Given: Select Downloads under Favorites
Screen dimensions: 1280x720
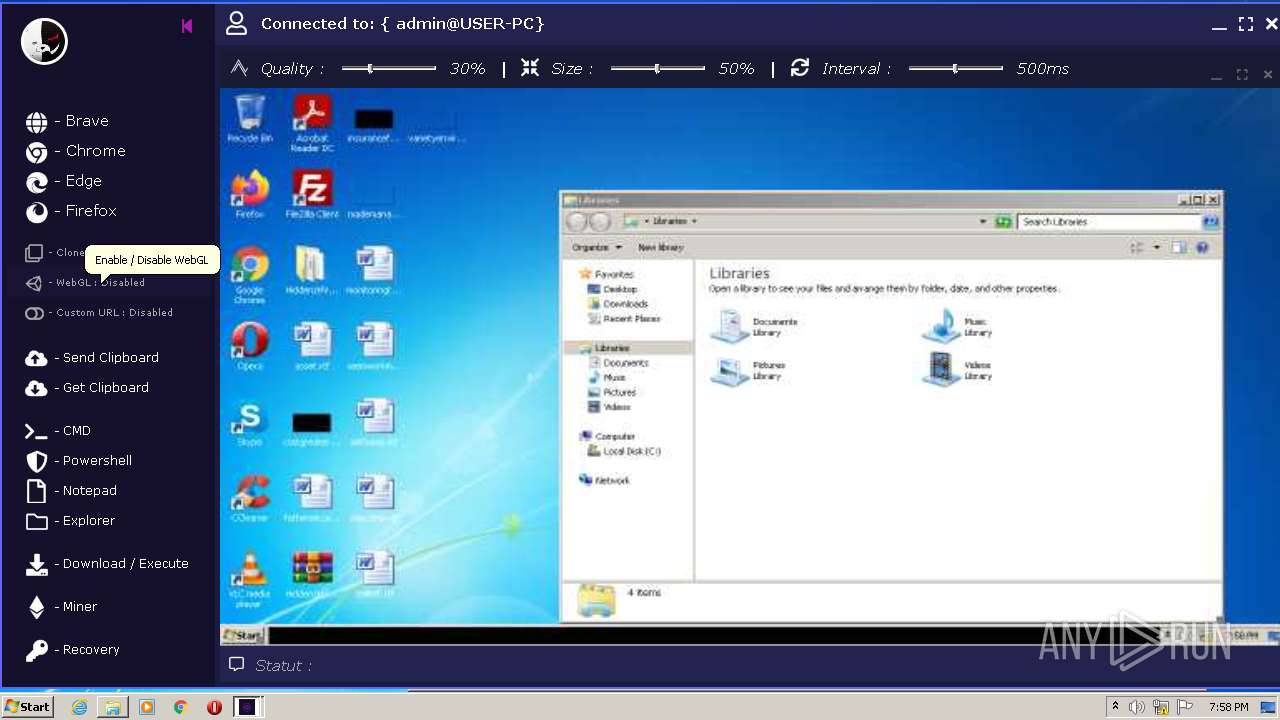Looking at the screenshot, I should [618, 304].
